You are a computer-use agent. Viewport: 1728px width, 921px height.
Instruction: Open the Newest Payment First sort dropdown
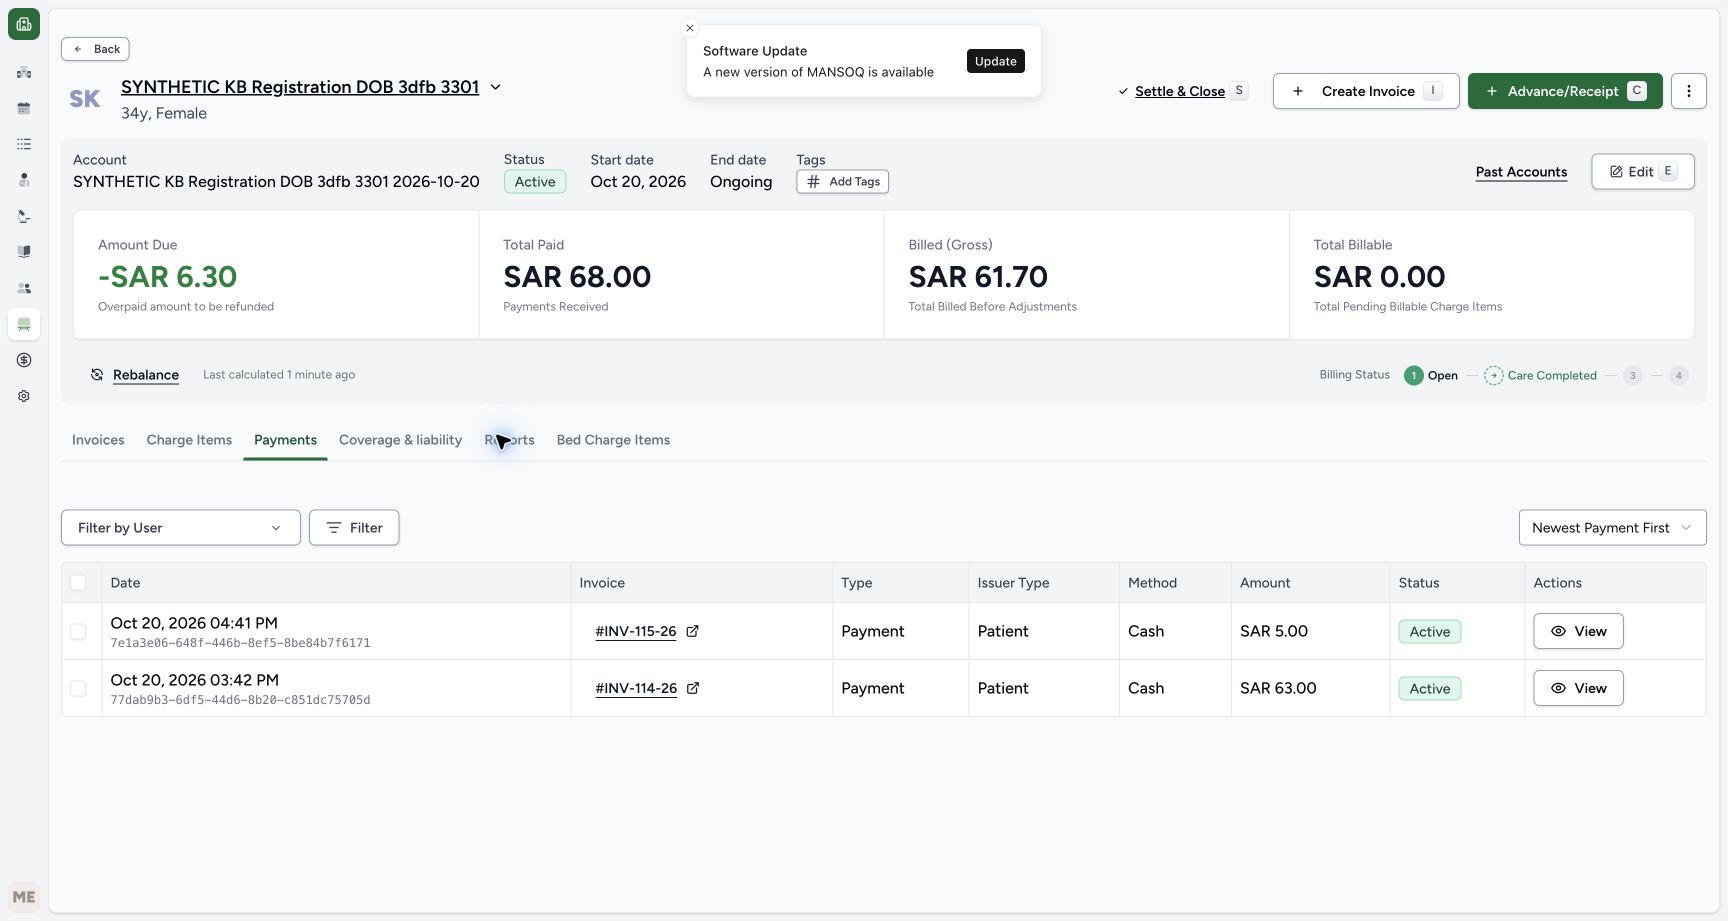1612,528
